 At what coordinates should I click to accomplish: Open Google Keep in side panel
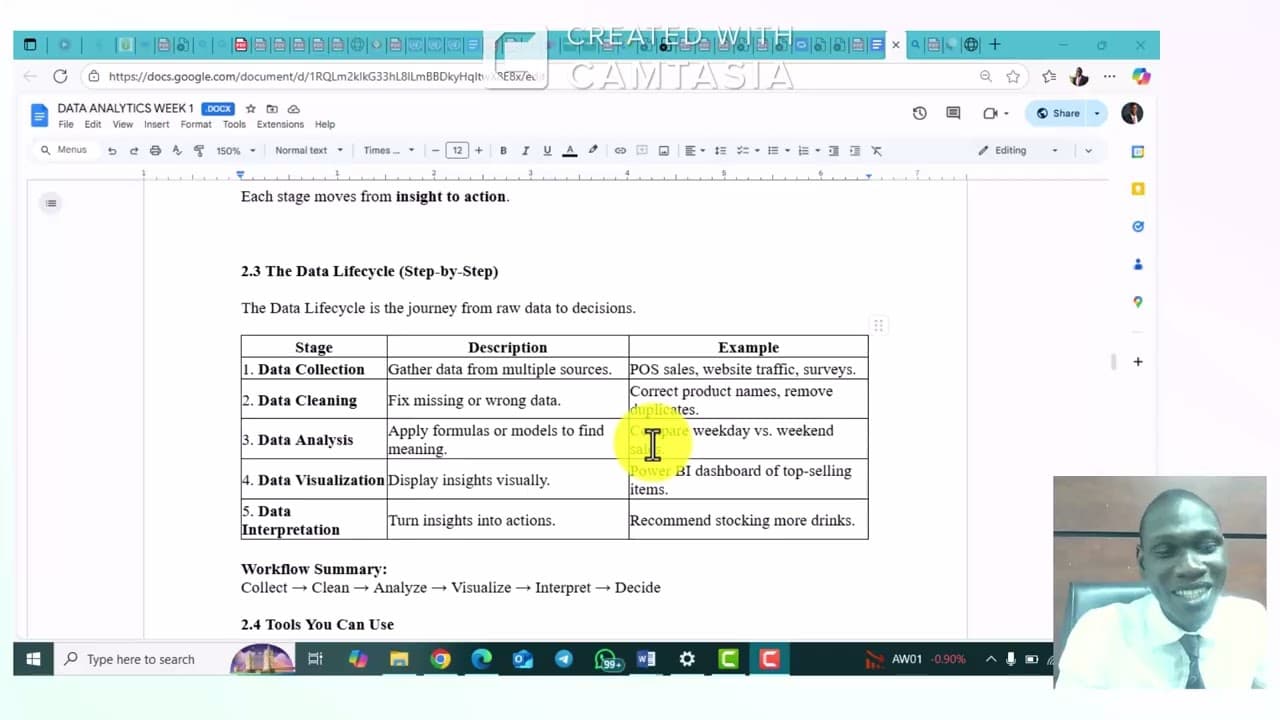(x=1138, y=189)
